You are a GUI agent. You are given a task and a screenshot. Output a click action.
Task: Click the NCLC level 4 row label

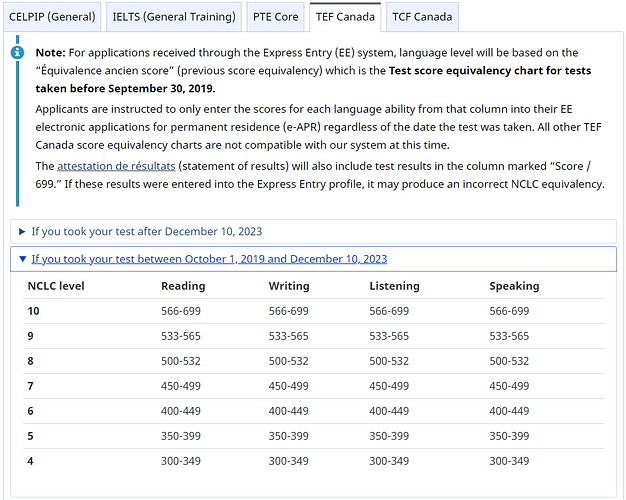[31, 461]
